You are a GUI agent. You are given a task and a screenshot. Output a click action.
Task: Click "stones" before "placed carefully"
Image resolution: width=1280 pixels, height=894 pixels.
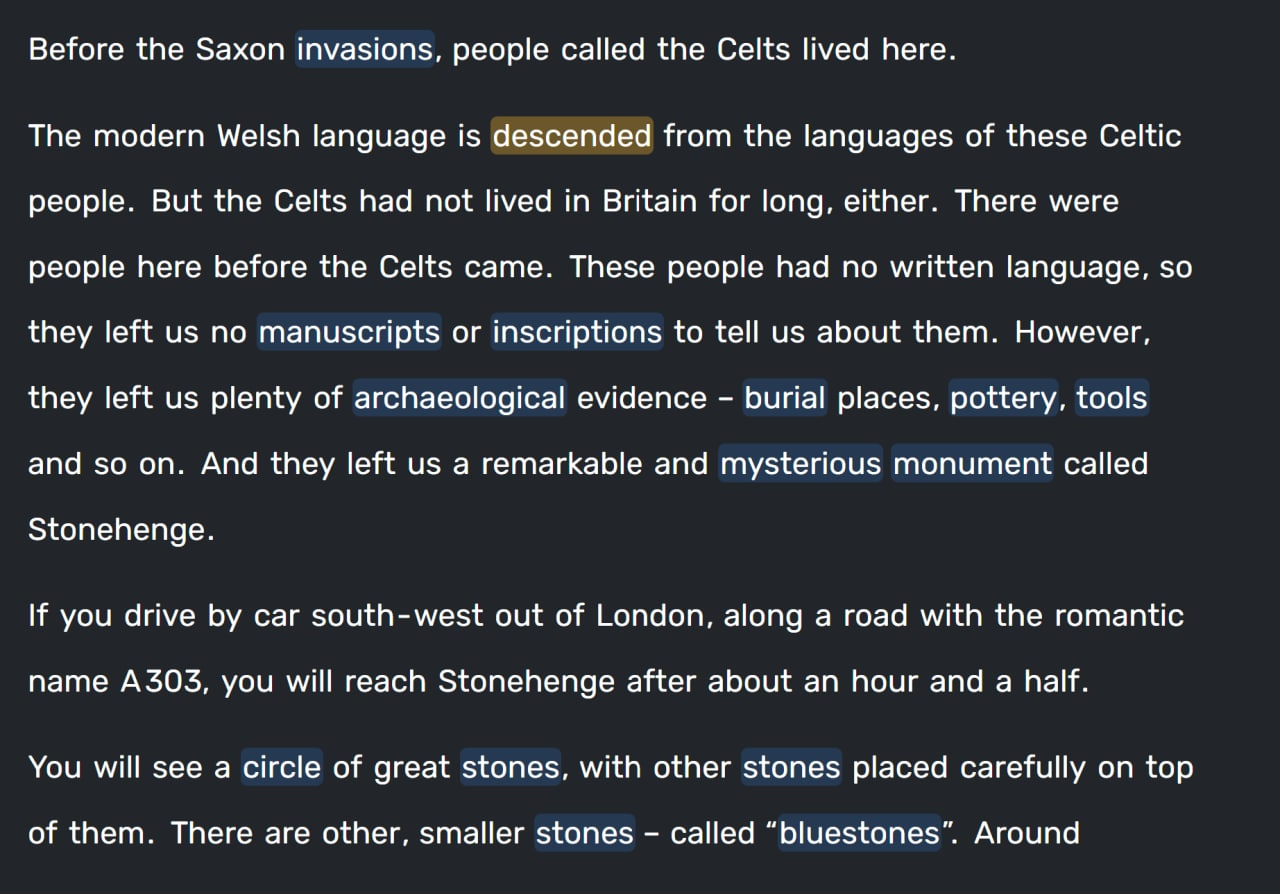[x=791, y=767]
